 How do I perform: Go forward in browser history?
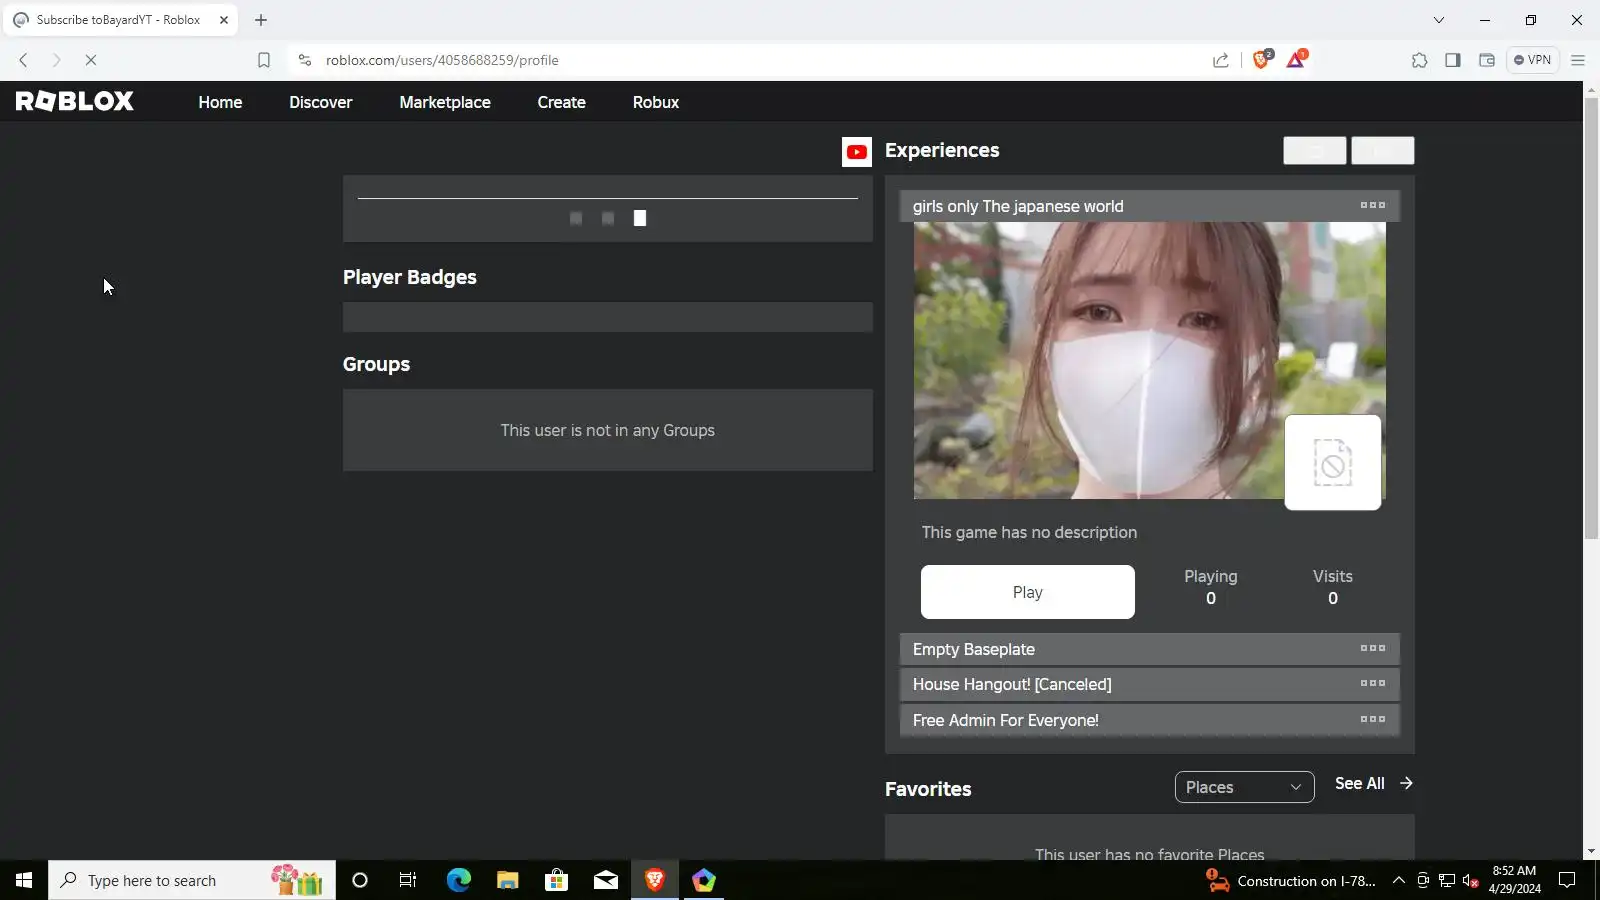pos(57,60)
